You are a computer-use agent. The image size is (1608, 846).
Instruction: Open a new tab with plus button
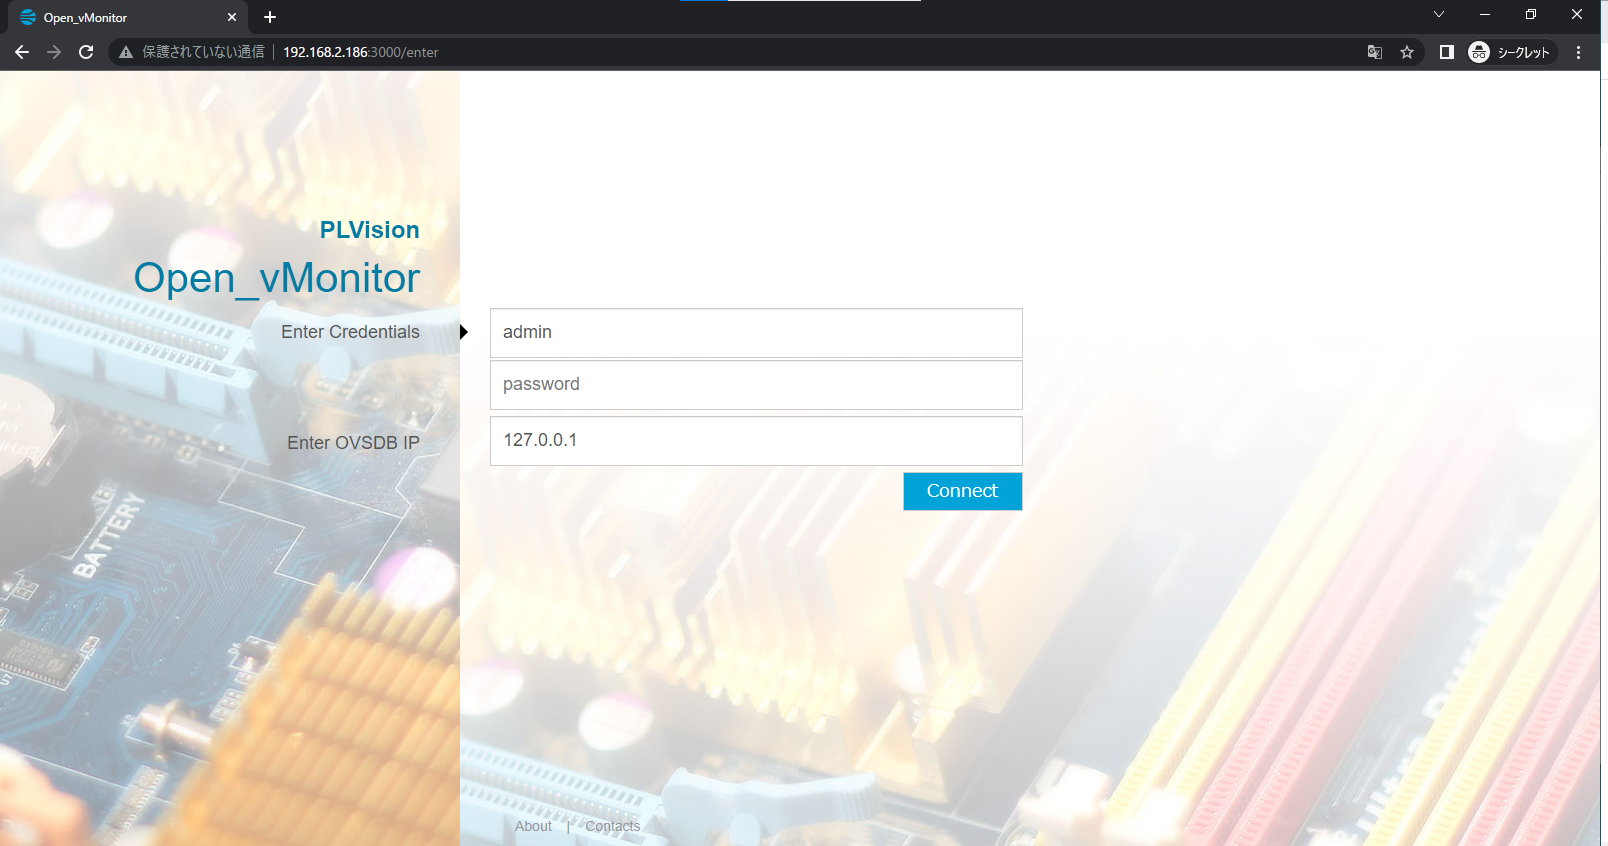click(x=270, y=17)
